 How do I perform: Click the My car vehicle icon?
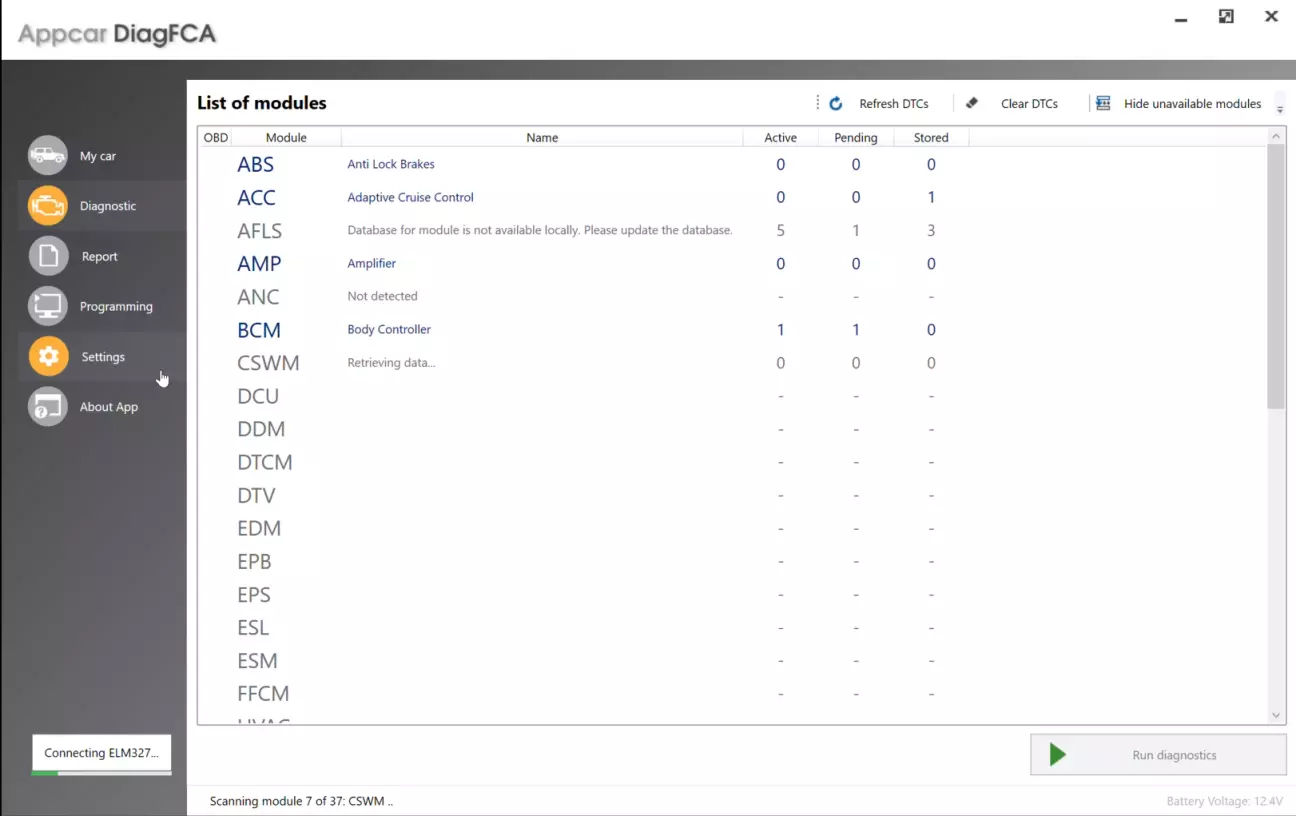pyautogui.click(x=48, y=156)
